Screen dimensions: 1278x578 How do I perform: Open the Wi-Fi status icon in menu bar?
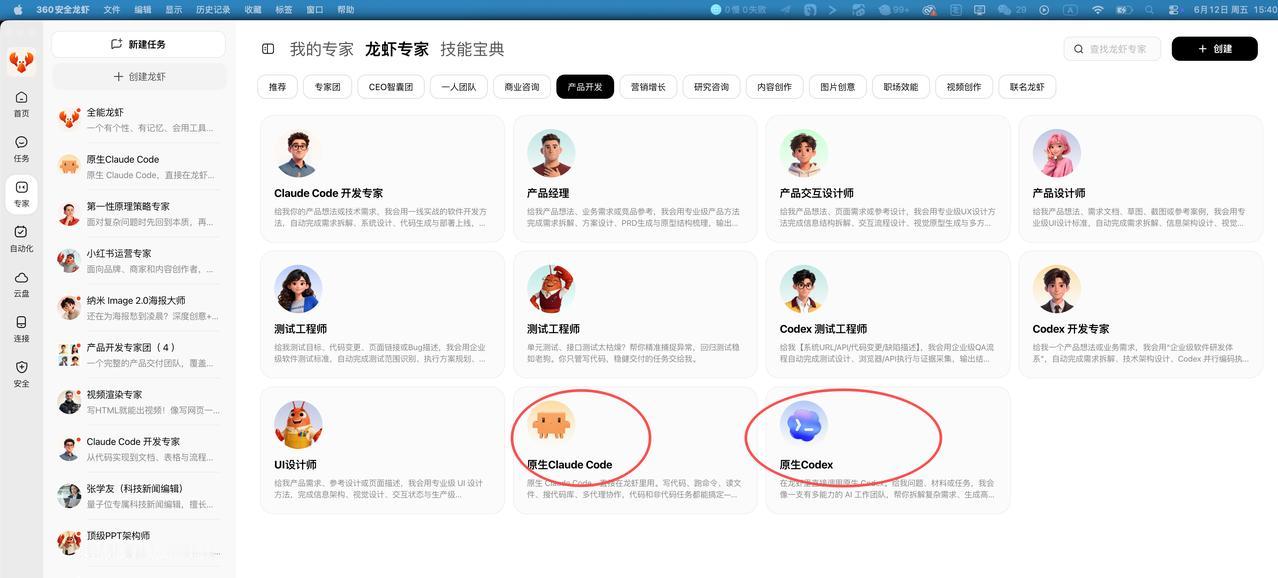[1097, 9]
